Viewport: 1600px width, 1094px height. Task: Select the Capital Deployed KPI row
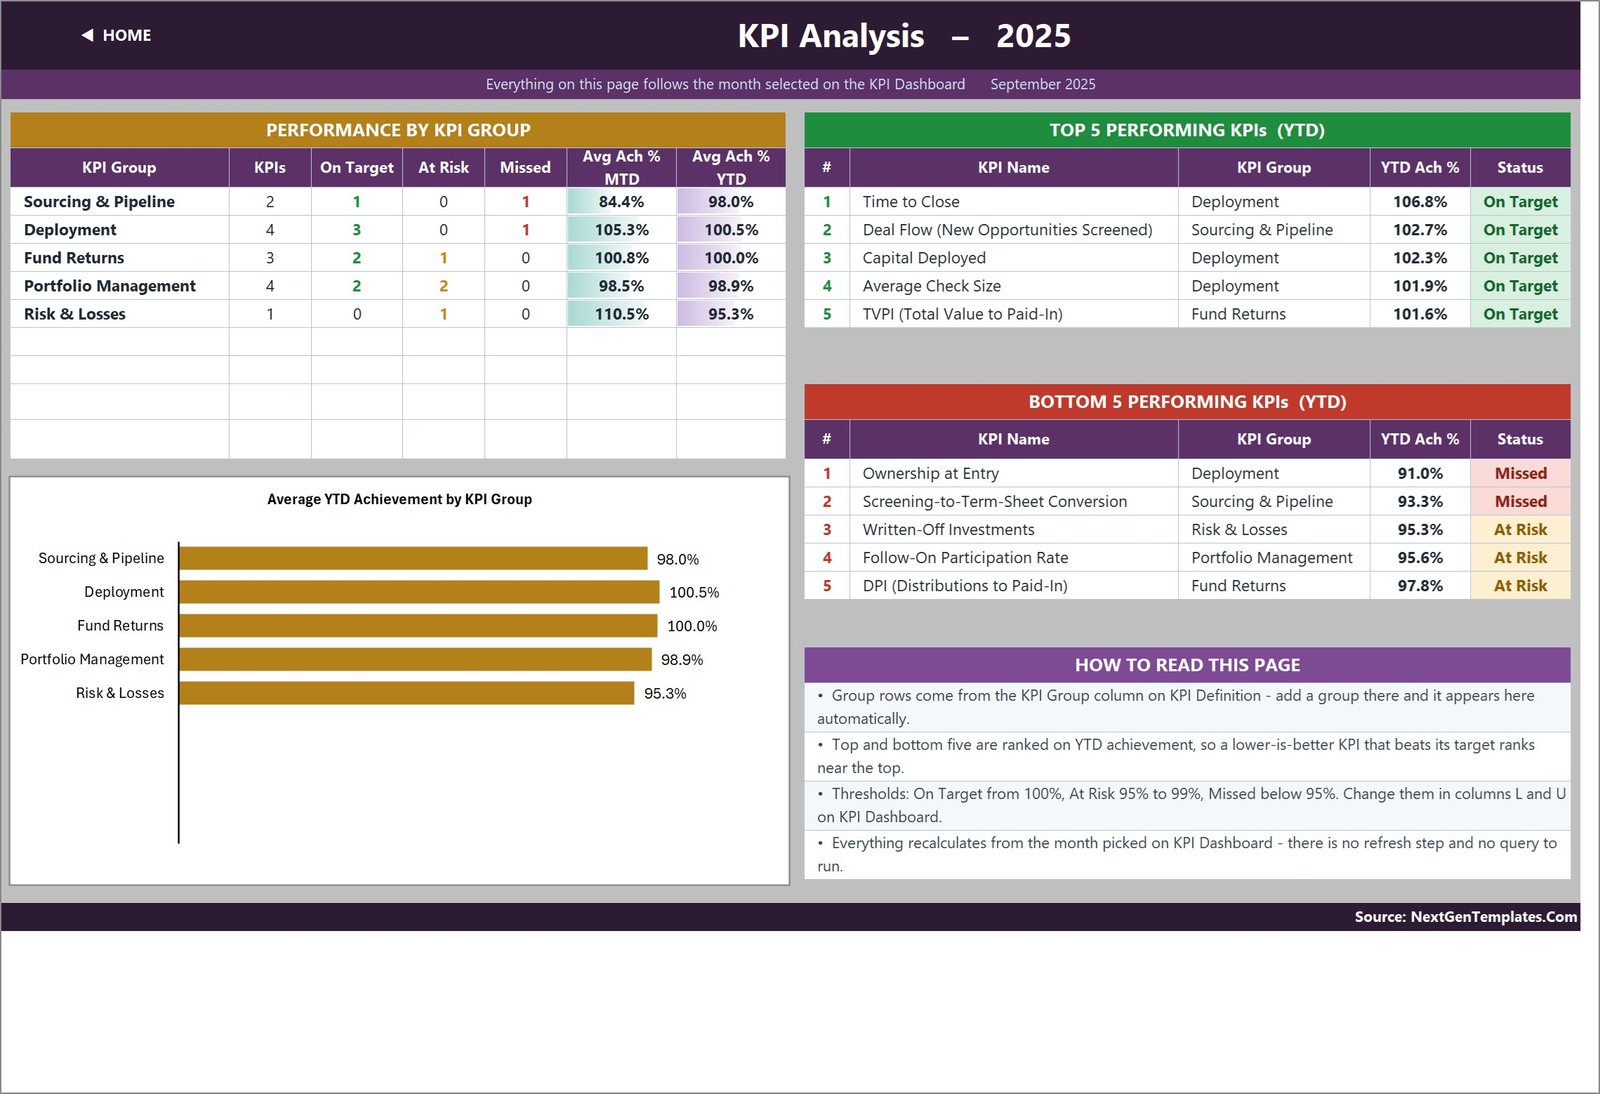click(x=1187, y=258)
